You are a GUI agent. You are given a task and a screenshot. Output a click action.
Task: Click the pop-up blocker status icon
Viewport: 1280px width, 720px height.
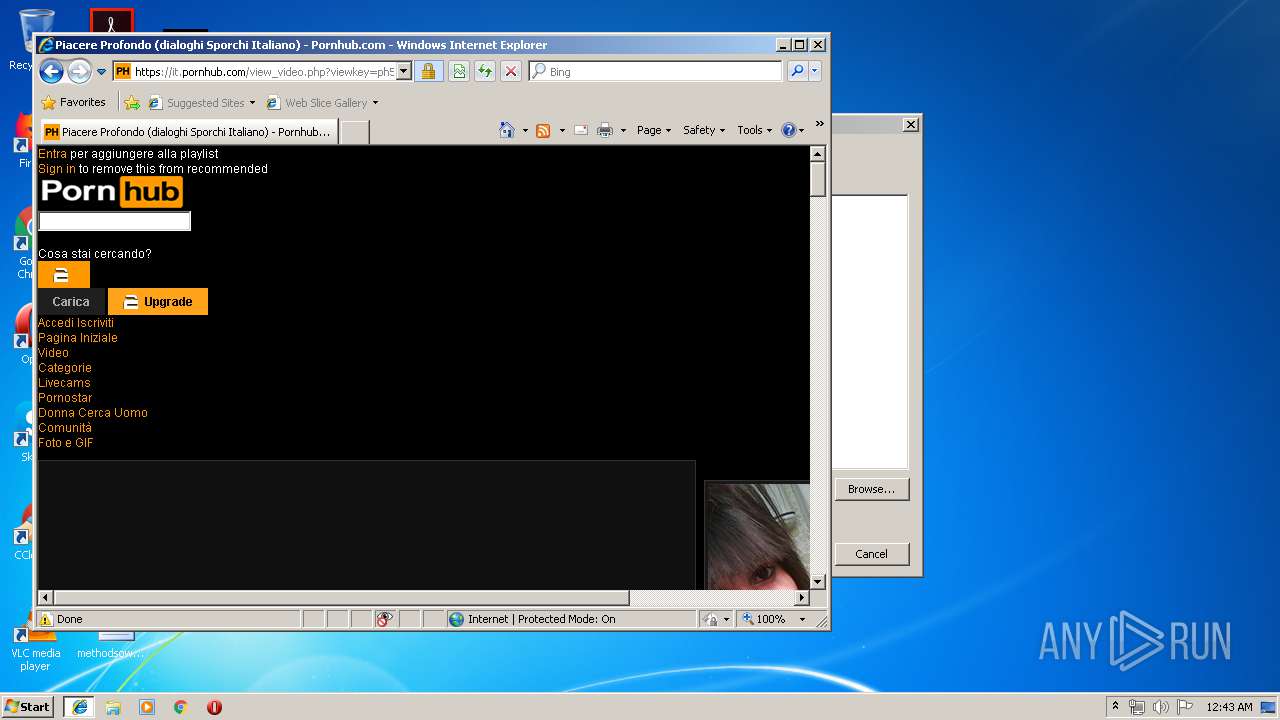click(385, 619)
